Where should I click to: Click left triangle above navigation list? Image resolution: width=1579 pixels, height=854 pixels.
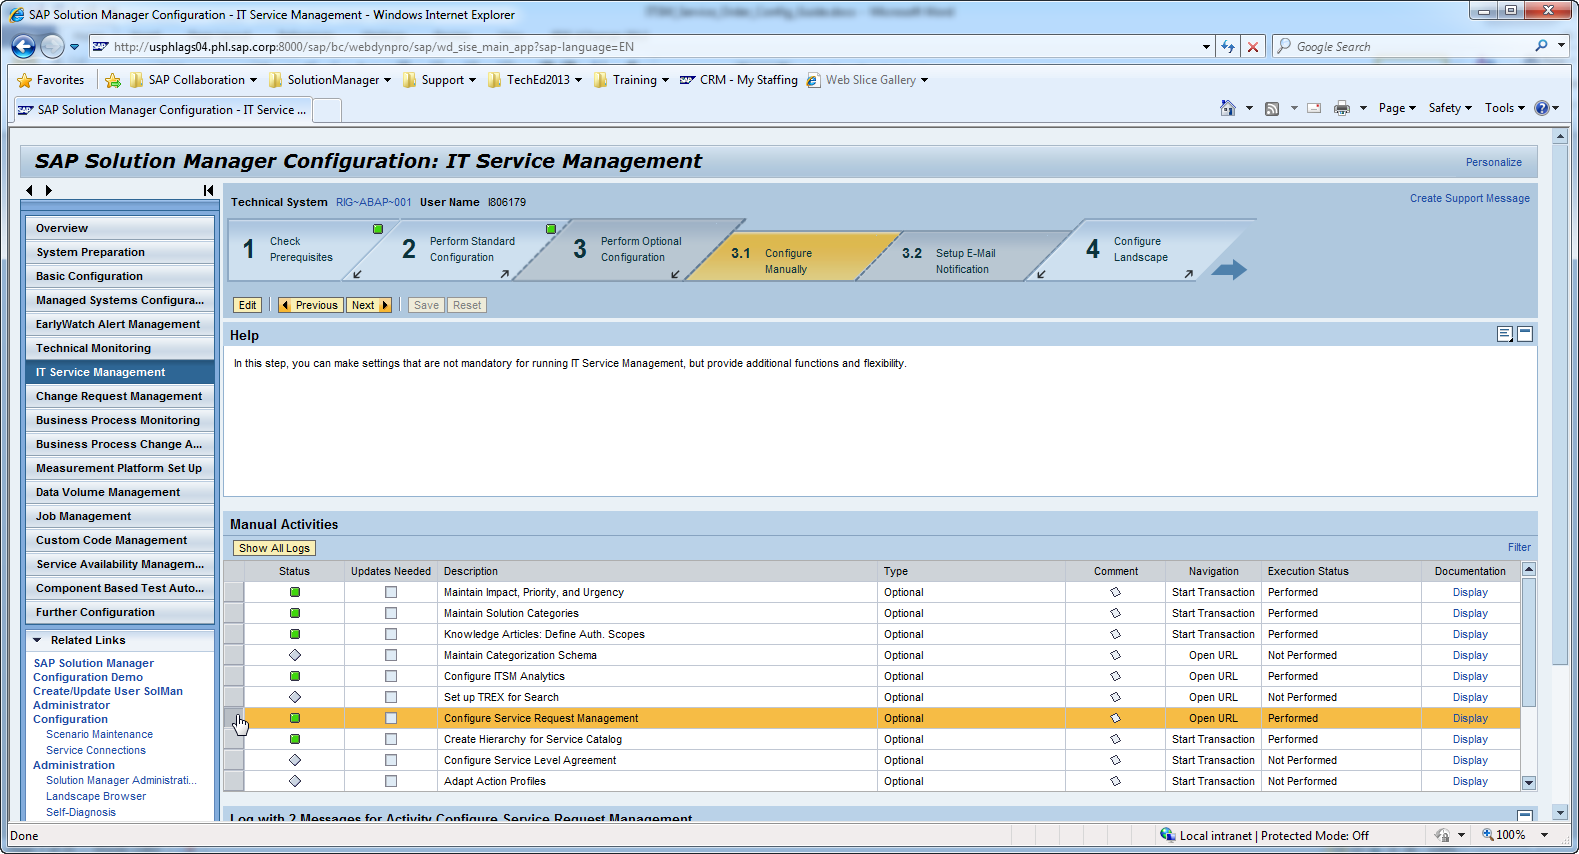[x=29, y=190]
